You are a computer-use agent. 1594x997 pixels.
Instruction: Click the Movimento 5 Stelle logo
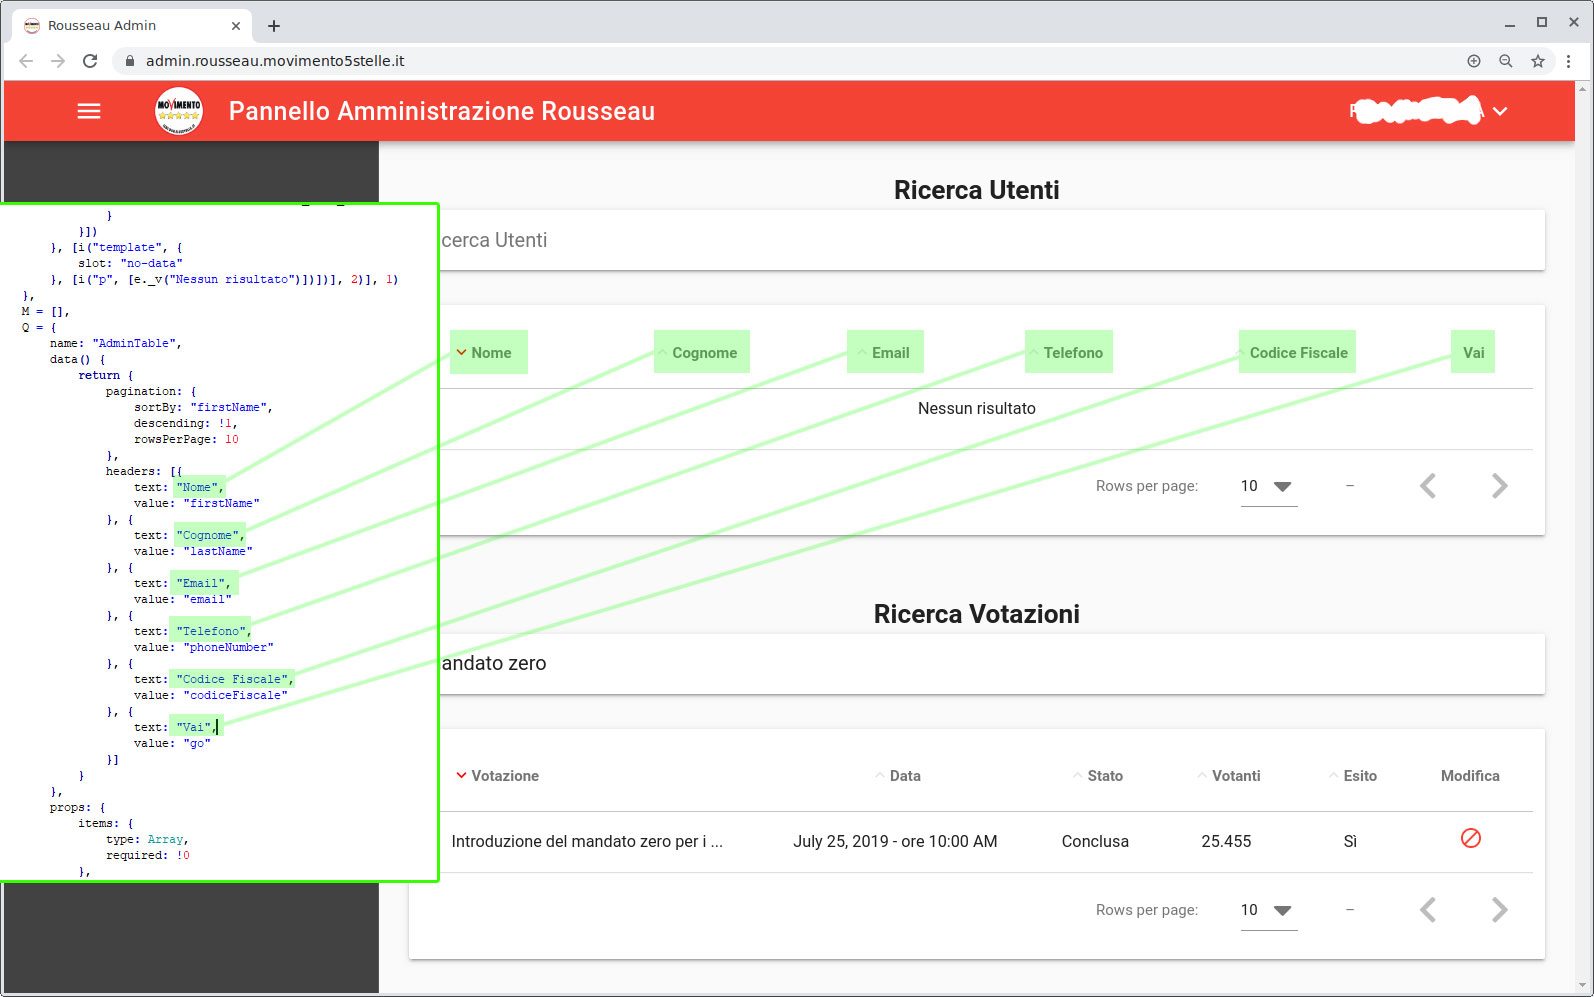(x=179, y=111)
